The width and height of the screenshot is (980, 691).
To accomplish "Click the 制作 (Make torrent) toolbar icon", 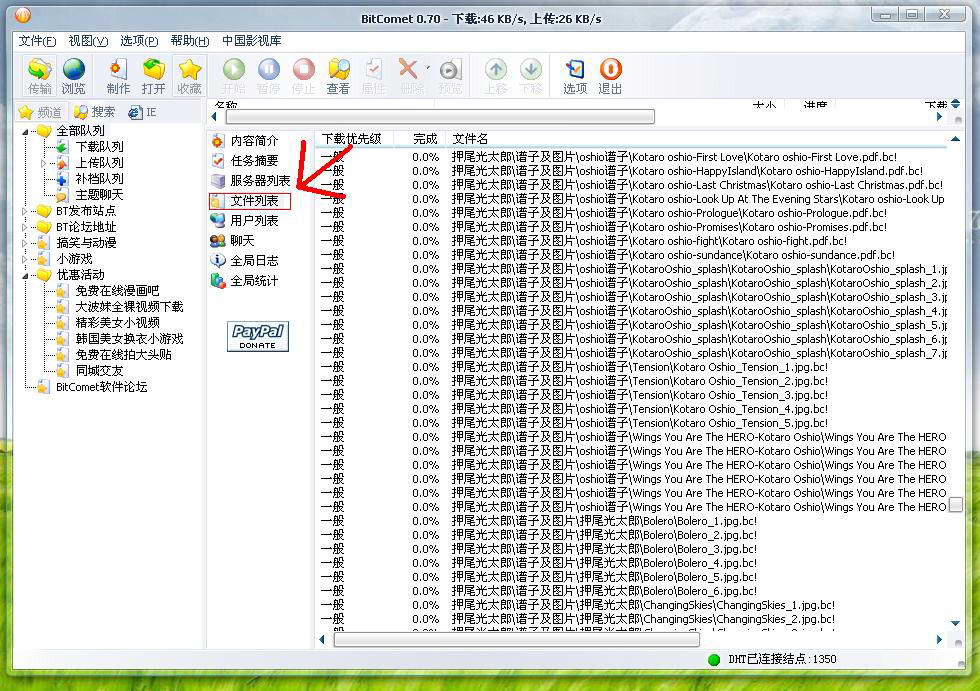I will click(x=118, y=76).
